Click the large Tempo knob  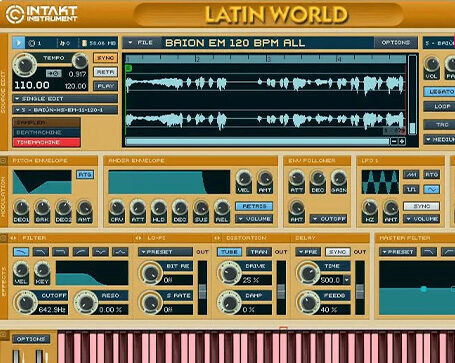click(x=25, y=65)
